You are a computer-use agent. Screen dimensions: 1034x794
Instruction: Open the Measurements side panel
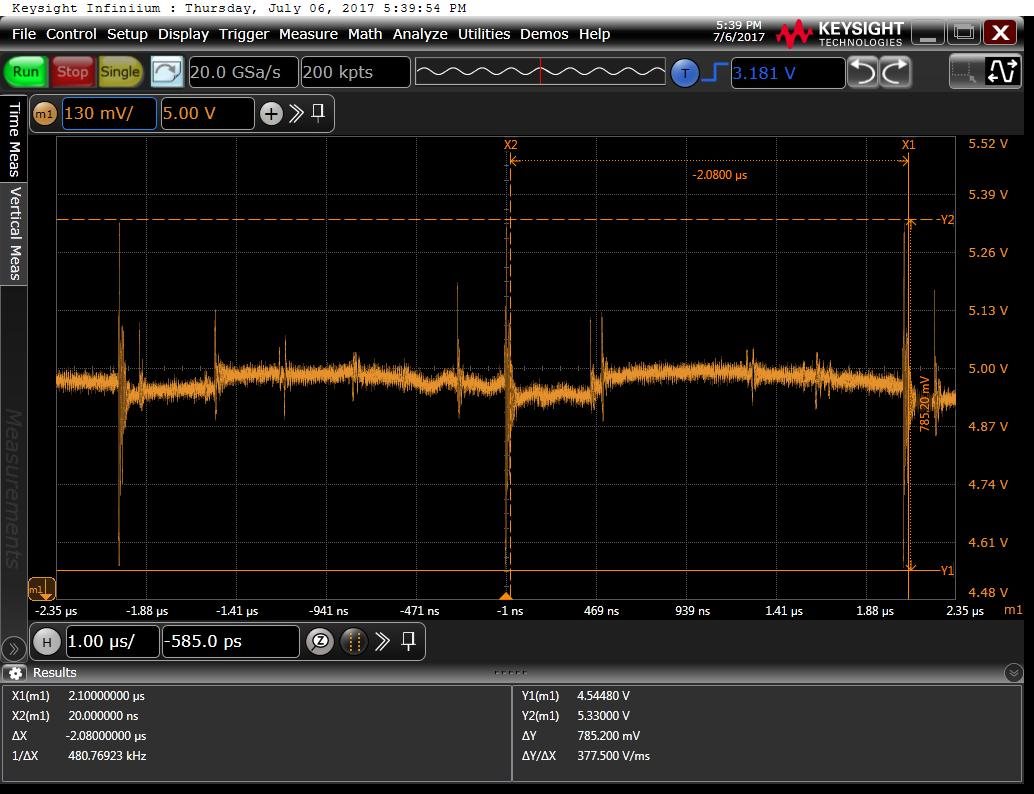click(14, 488)
